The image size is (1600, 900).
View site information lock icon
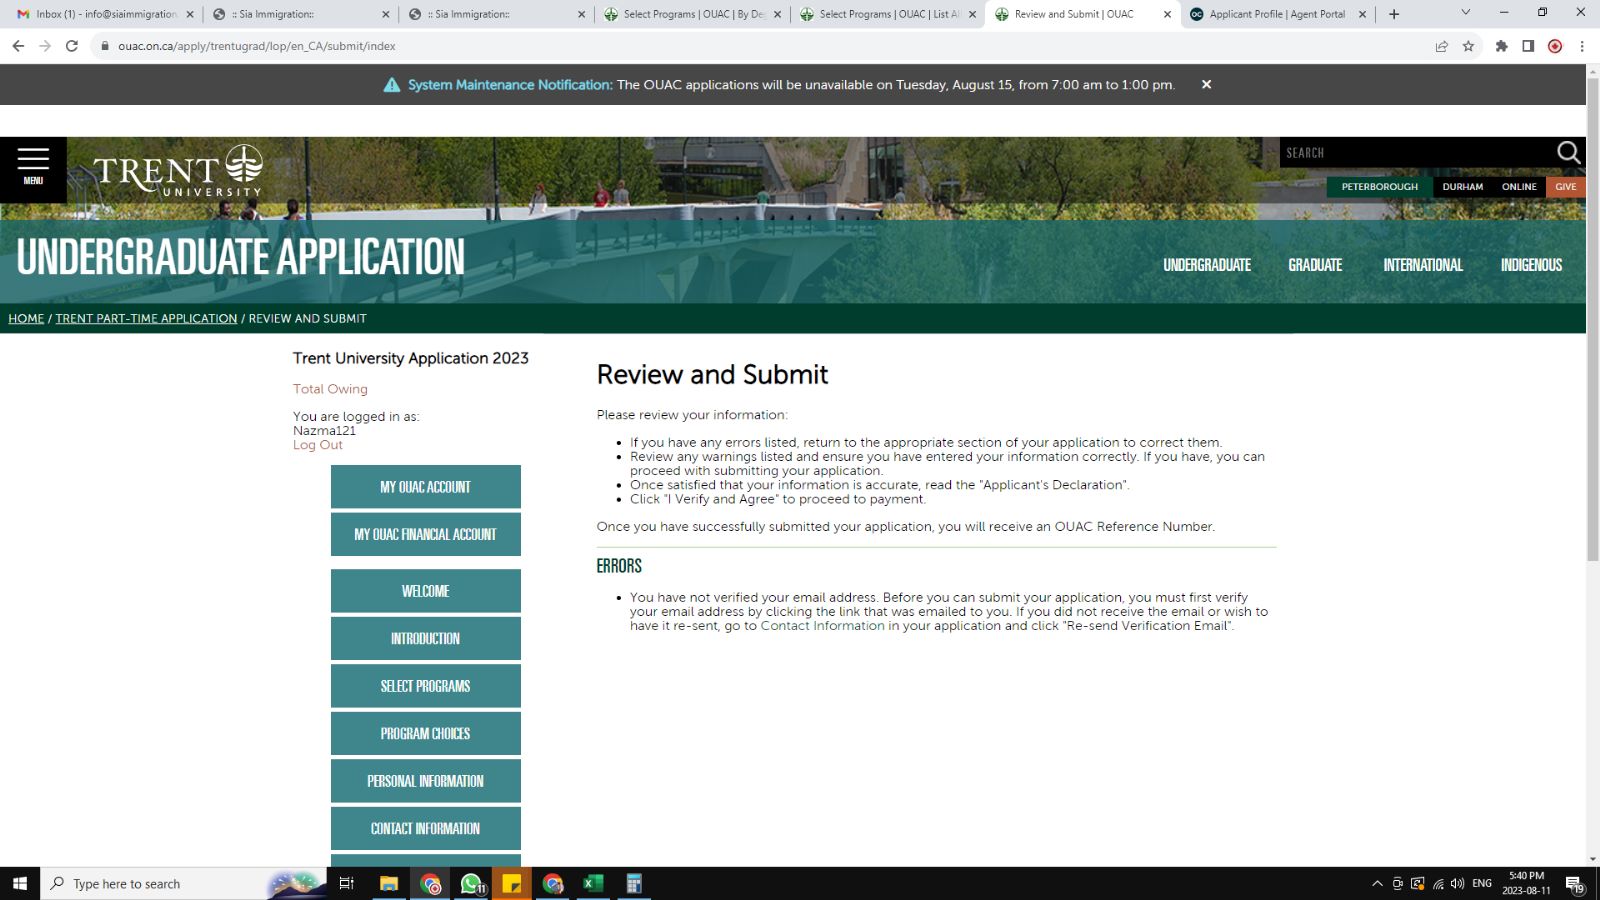104,46
